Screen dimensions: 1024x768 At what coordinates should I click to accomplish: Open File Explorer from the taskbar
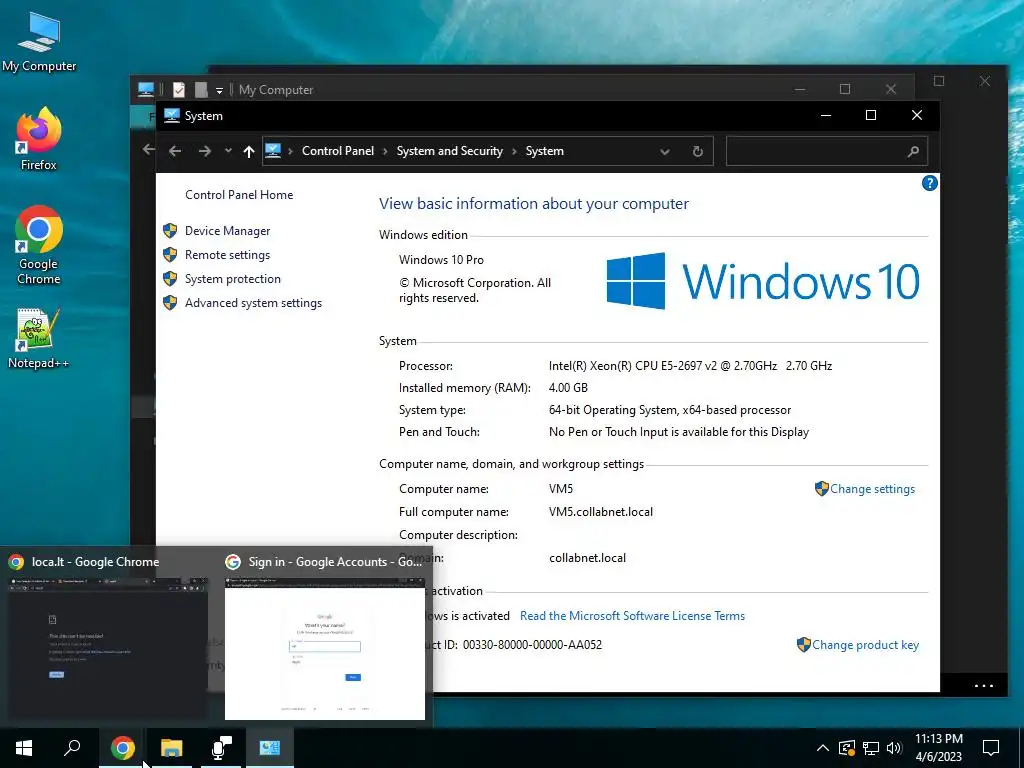[171, 748]
